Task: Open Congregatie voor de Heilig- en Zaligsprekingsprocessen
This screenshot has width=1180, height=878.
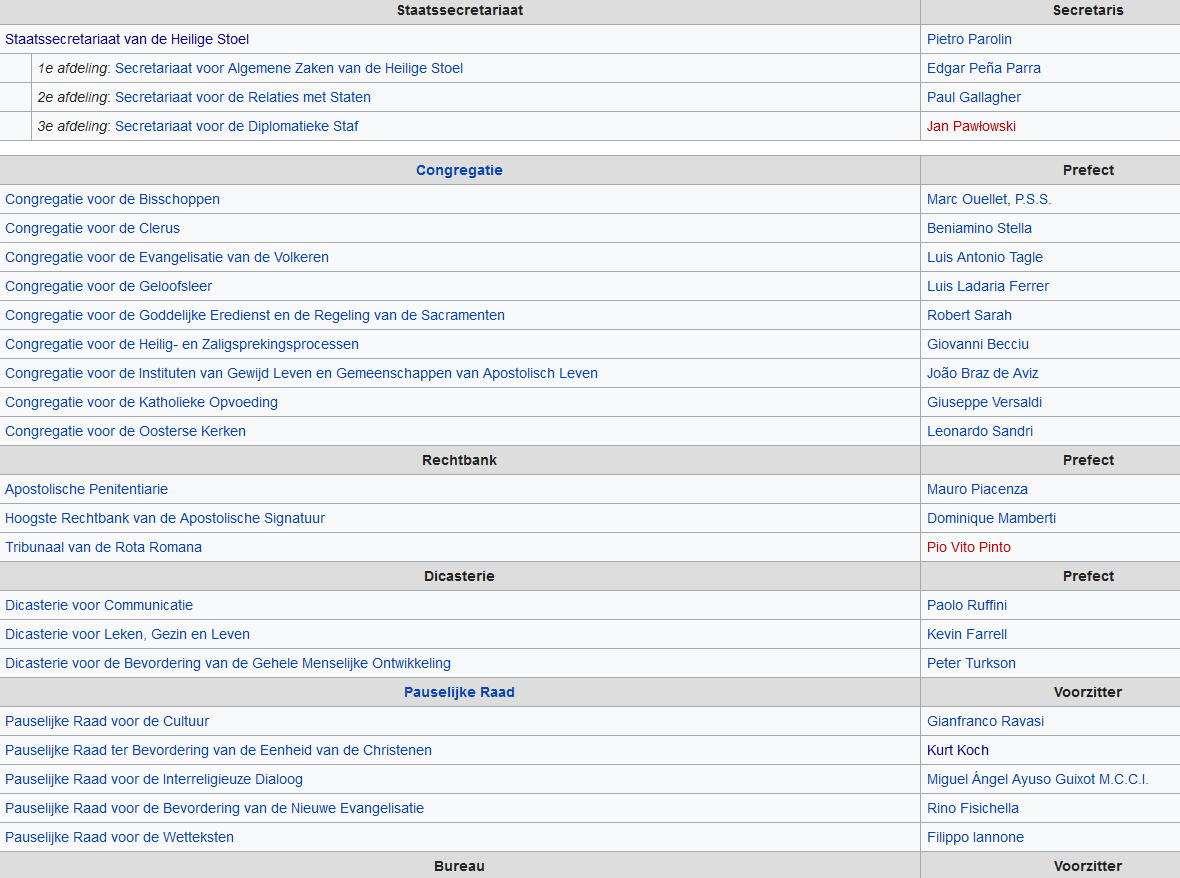Action: pyautogui.click(x=181, y=344)
